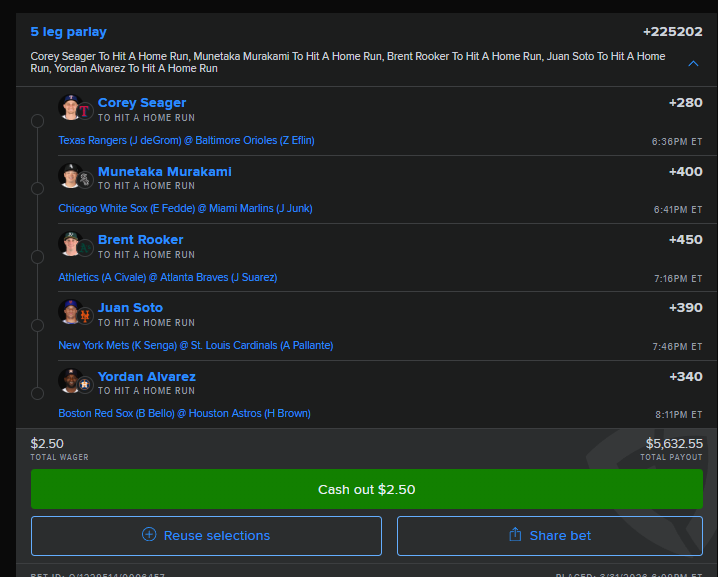Open Athletics @ Atlanta Braves game
This screenshot has height=577, width=718.
(x=168, y=277)
